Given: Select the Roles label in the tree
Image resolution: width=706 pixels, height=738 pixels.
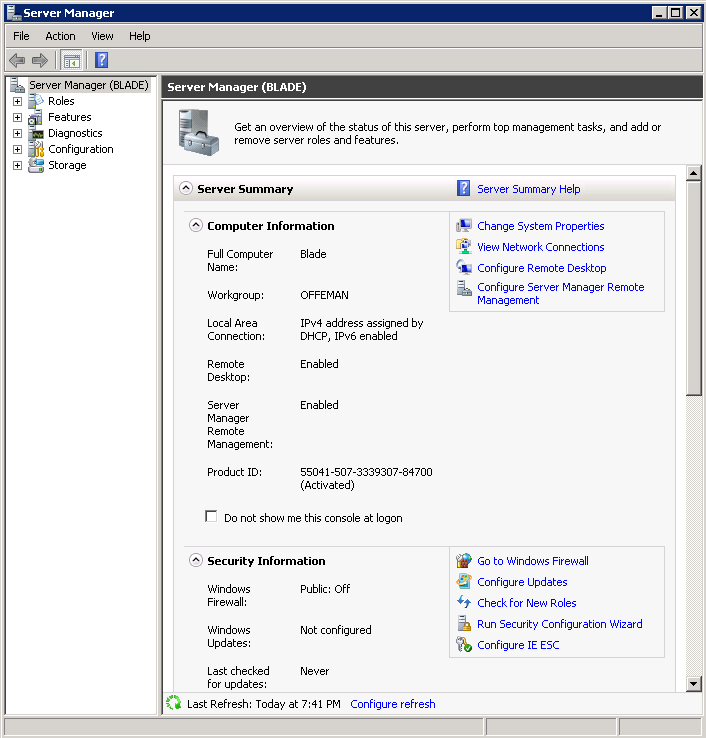Looking at the screenshot, I should (x=61, y=101).
